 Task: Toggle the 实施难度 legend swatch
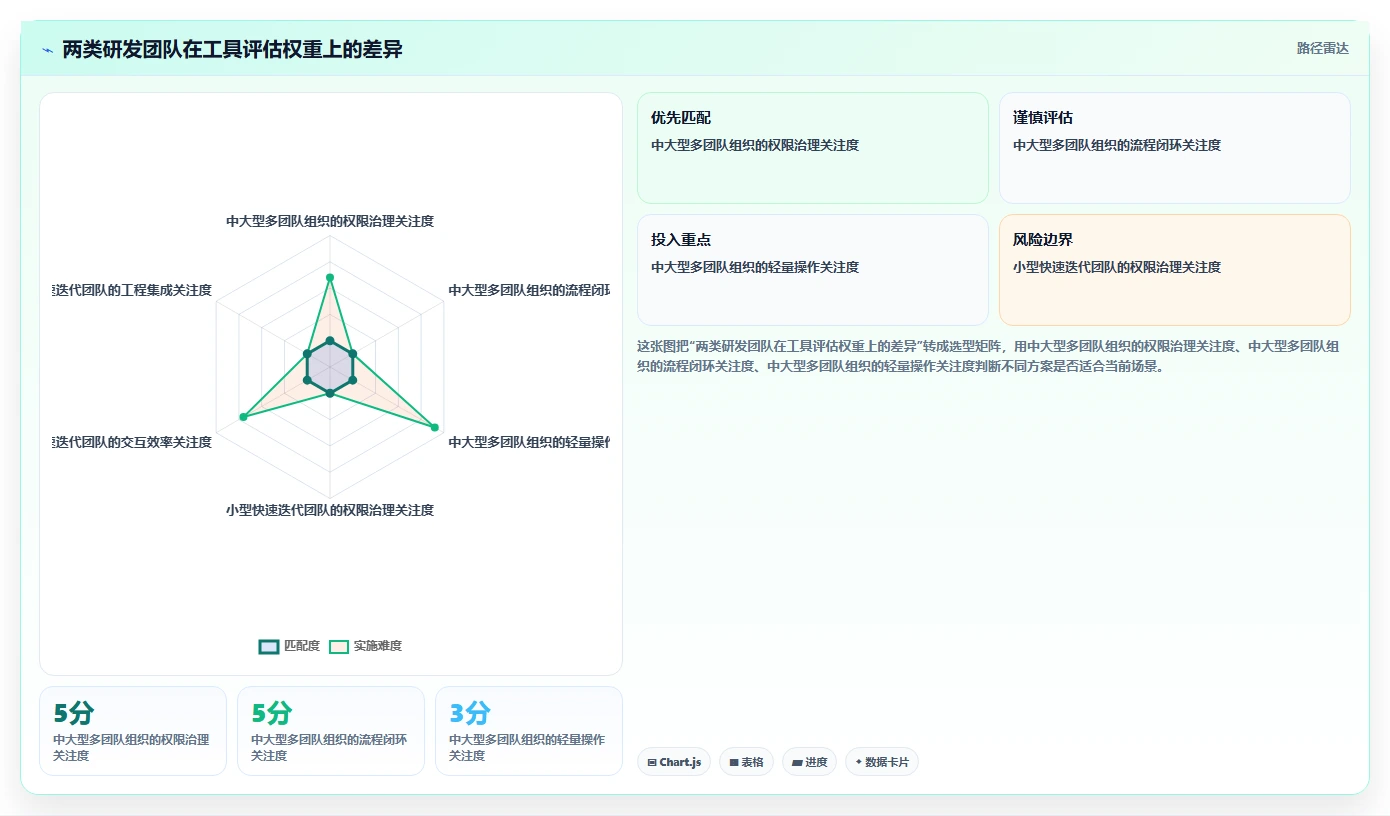[x=339, y=646]
